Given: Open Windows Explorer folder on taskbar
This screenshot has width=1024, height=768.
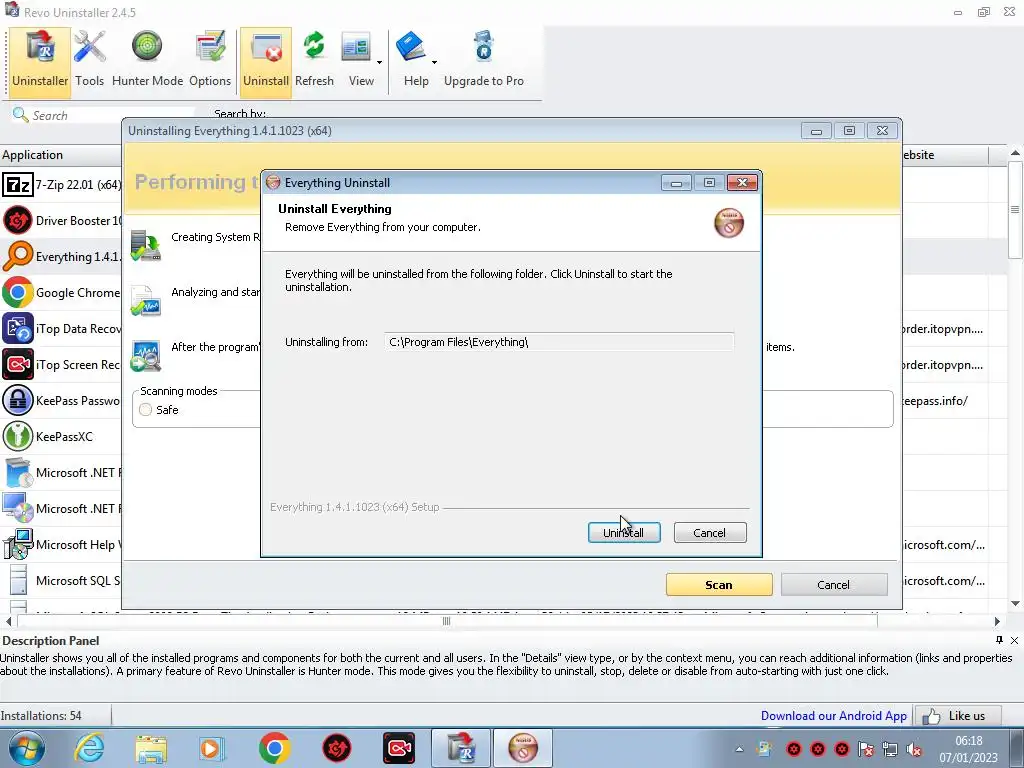Looking at the screenshot, I should 151,748.
